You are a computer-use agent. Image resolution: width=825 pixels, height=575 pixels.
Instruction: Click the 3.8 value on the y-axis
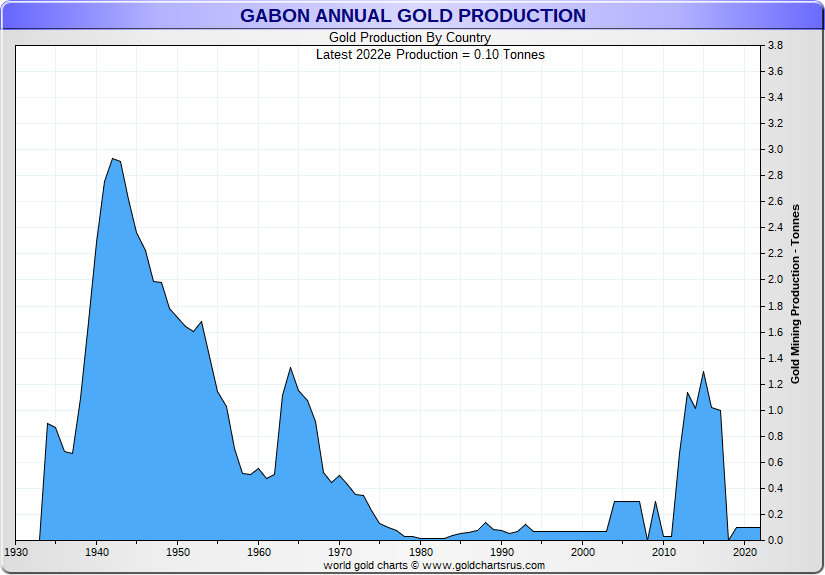(774, 46)
